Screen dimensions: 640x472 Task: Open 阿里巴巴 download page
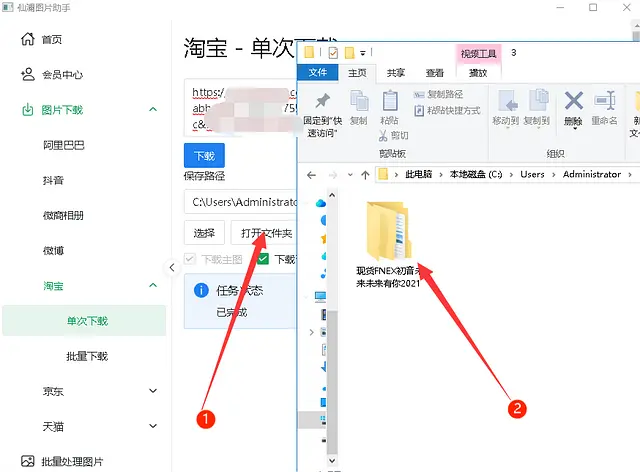pyautogui.click(x=64, y=145)
